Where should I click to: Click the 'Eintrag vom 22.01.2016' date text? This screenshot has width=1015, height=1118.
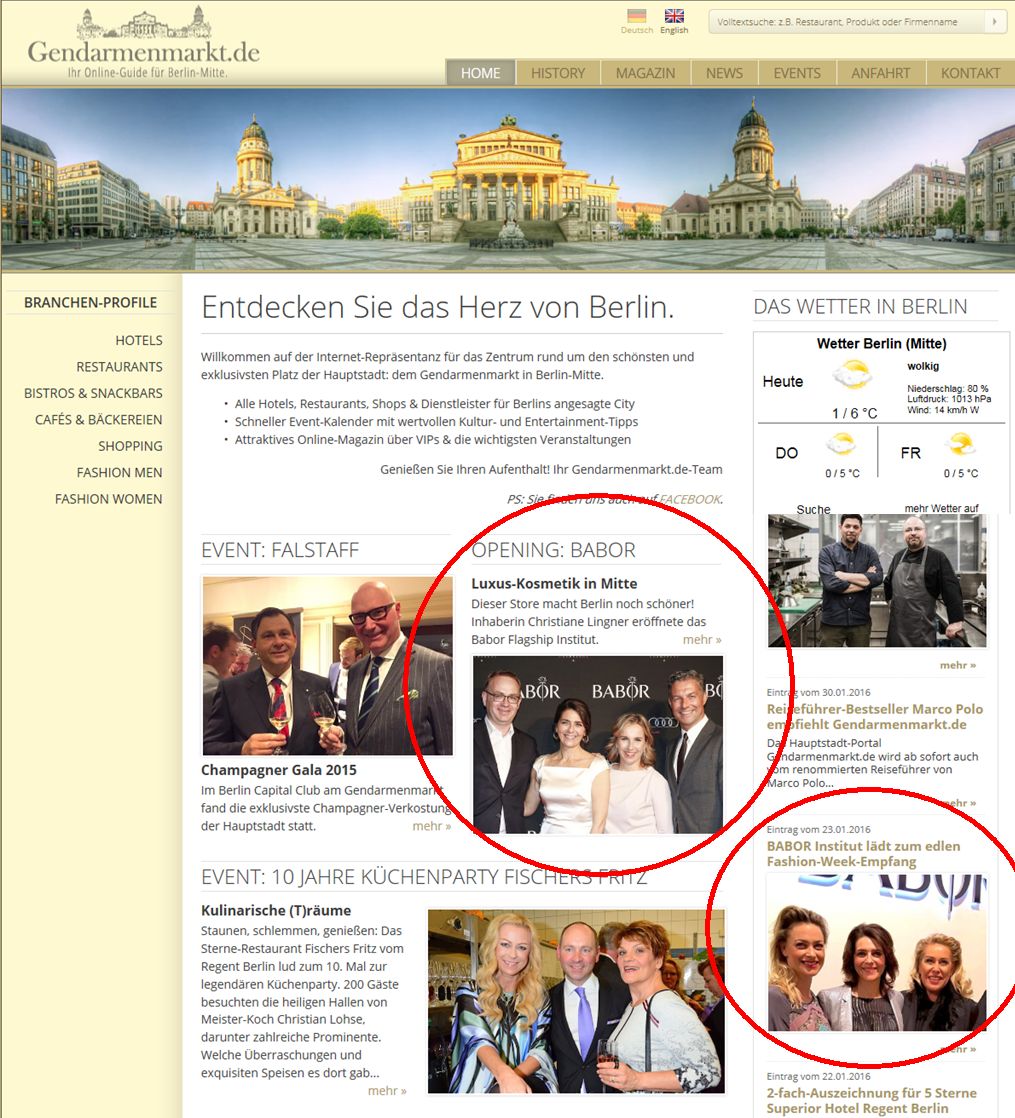[818, 1077]
